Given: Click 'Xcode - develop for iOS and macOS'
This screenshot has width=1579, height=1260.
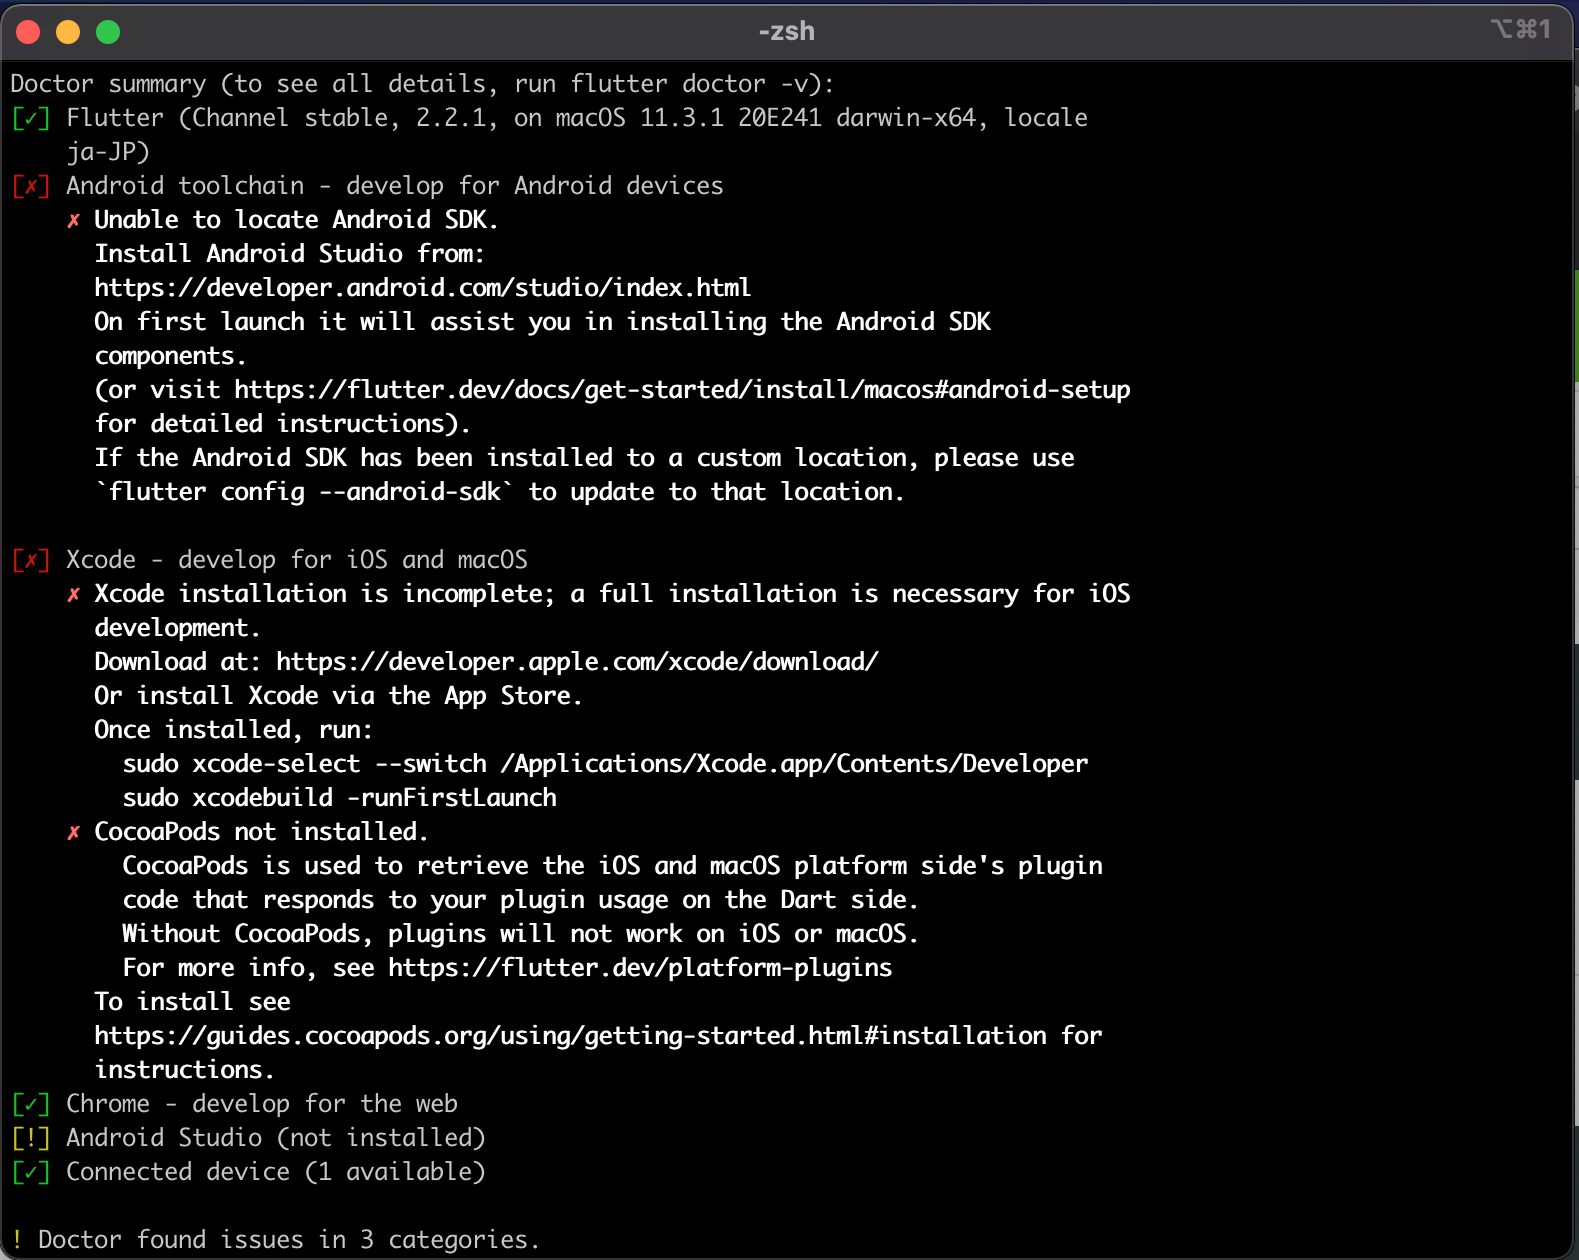Looking at the screenshot, I should point(297,560).
